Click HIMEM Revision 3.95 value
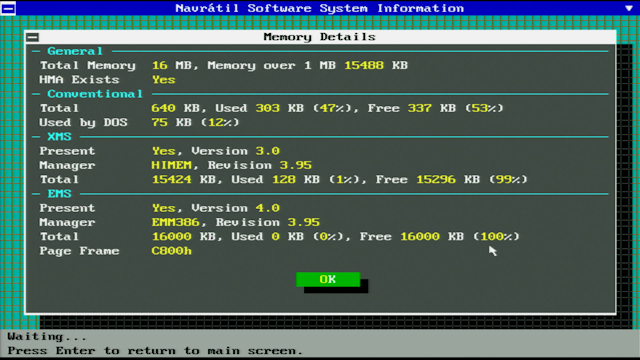 pyautogui.click(x=296, y=165)
